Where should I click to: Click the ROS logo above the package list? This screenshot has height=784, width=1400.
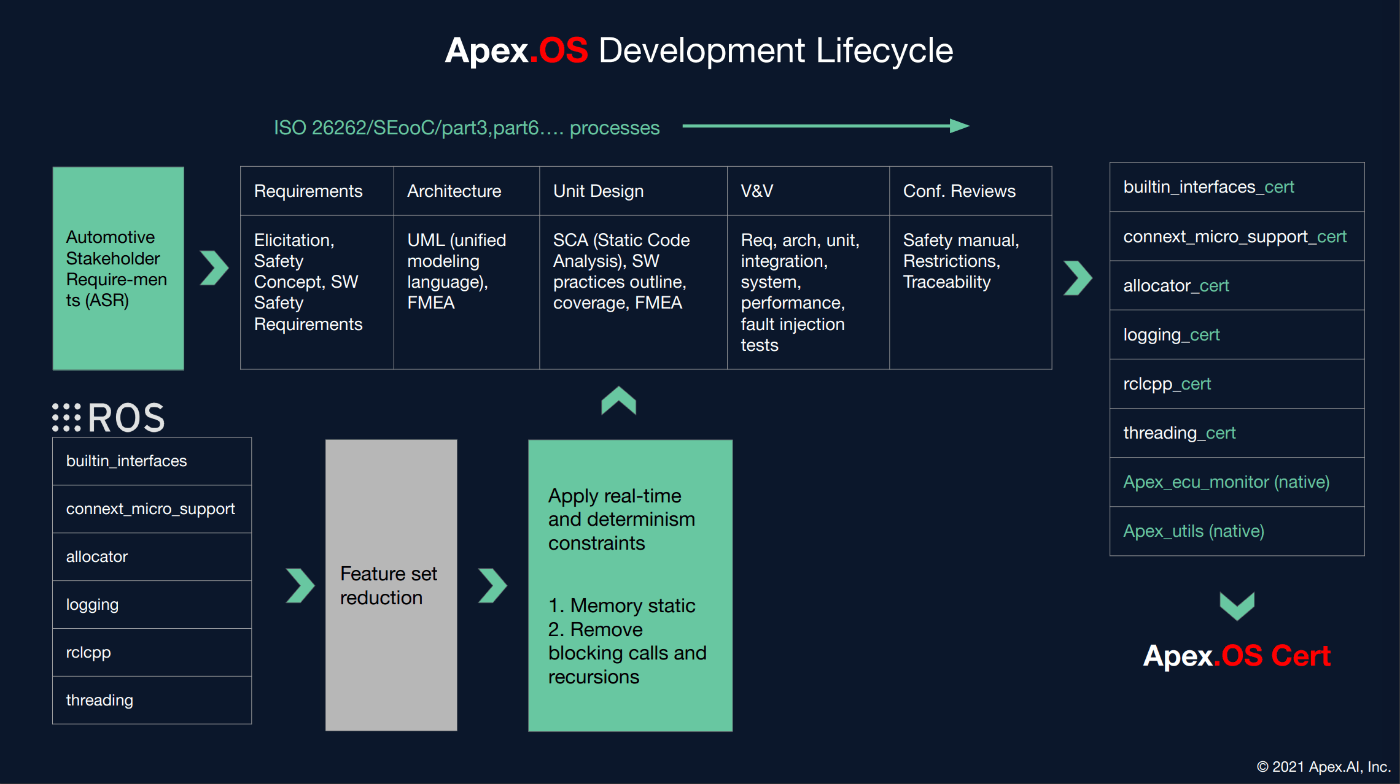(108, 417)
